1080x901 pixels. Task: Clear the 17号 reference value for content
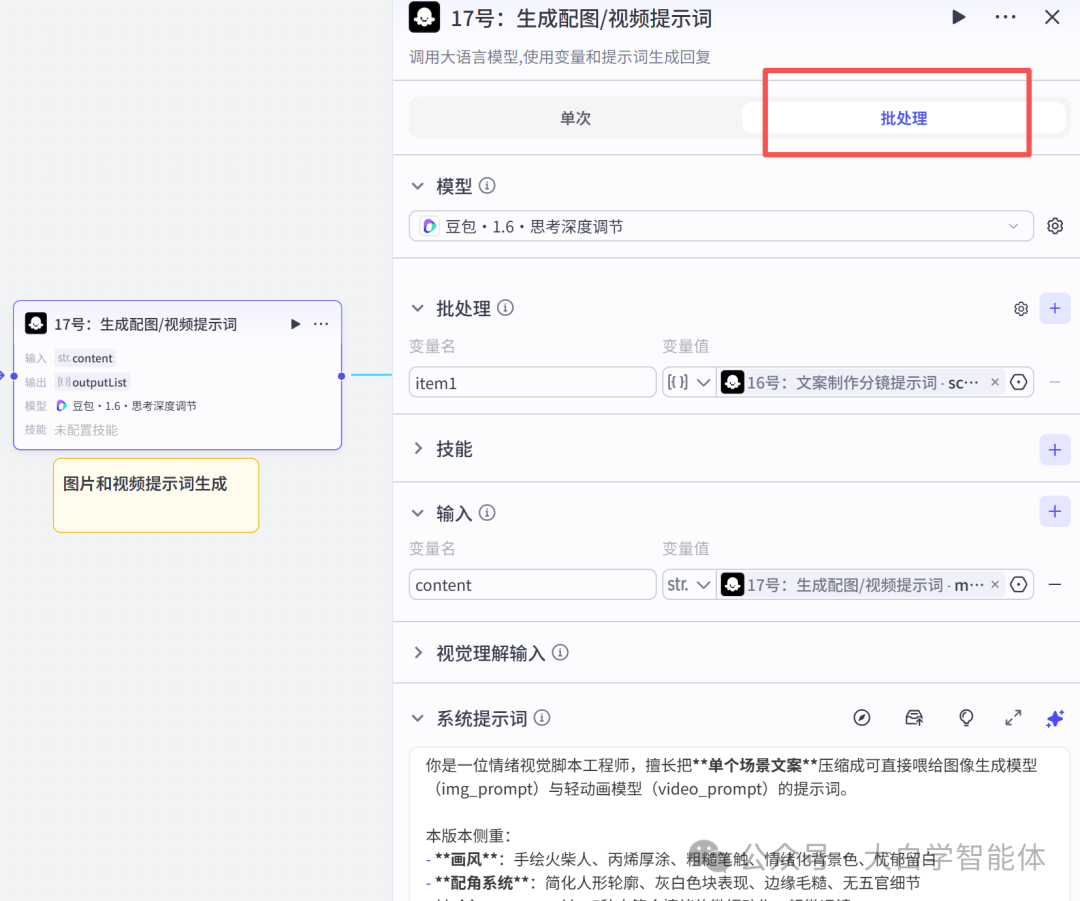click(995, 585)
